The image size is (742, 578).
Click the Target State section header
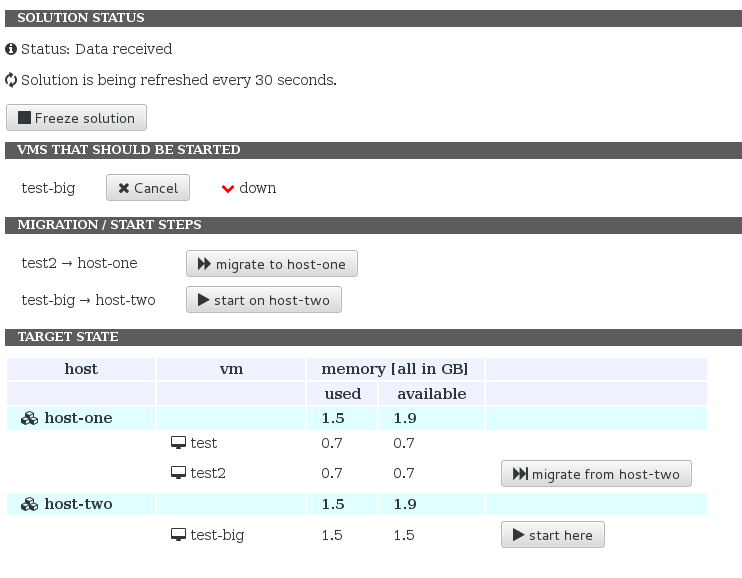68,337
